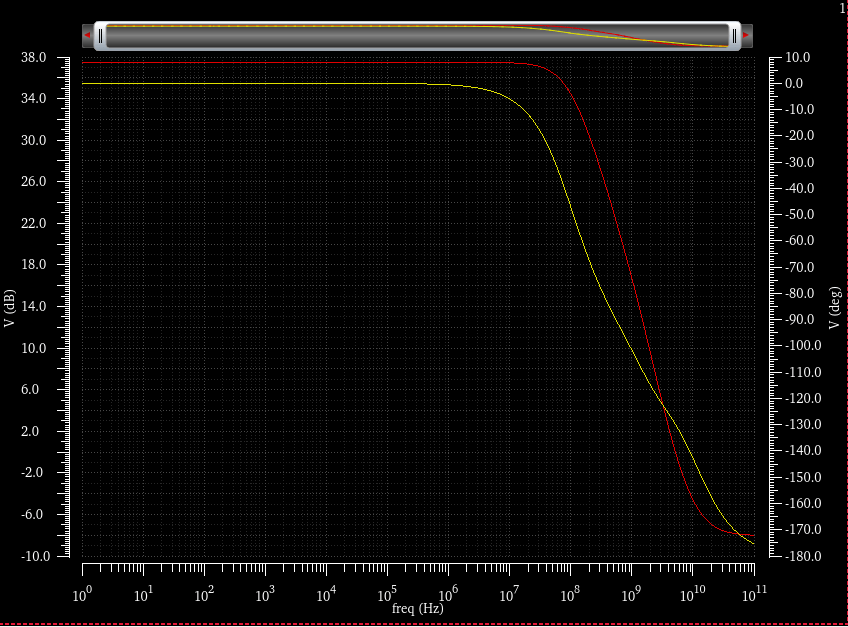Click the right handle of the zoom slider
Image resolution: width=848 pixels, height=627 pixels.
[x=734, y=36]
